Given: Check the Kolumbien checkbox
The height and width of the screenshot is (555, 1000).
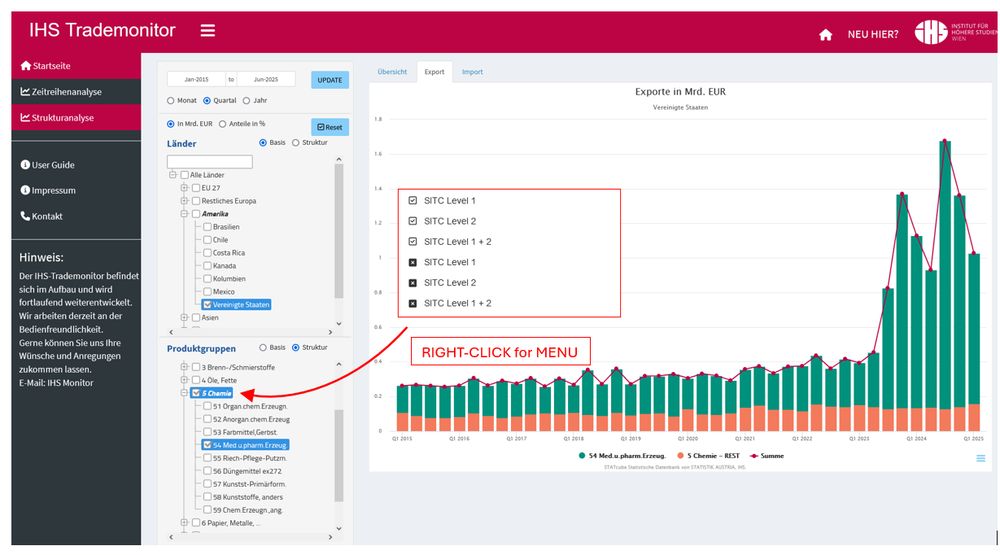Looking at the screenshot, I should (x=207, y=278).
